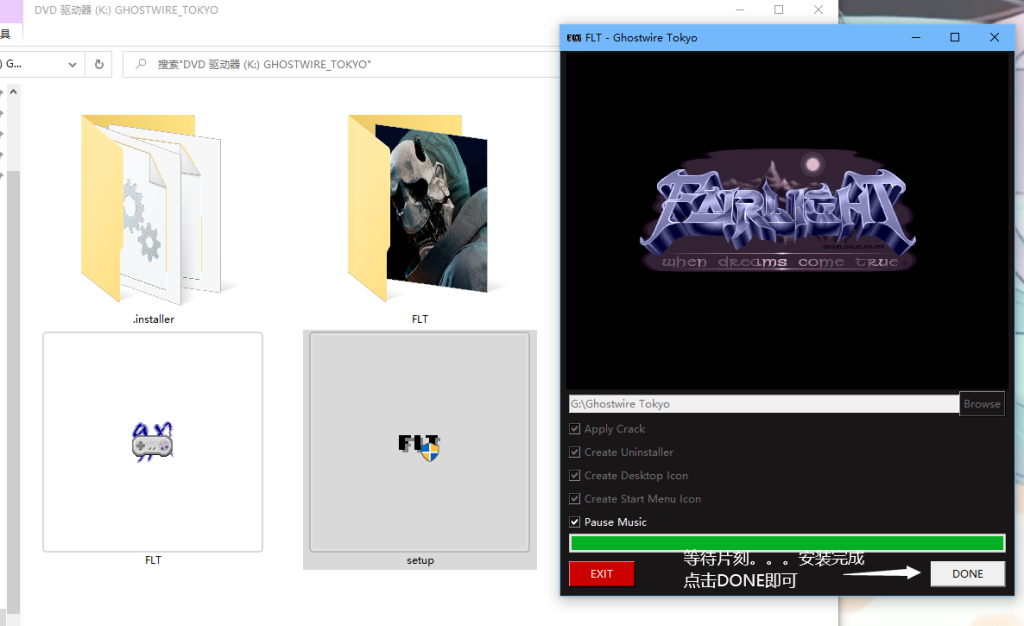1024x626 pixels.
Task: Click the Browse button for install path
Action: click(x=982, y=403)
